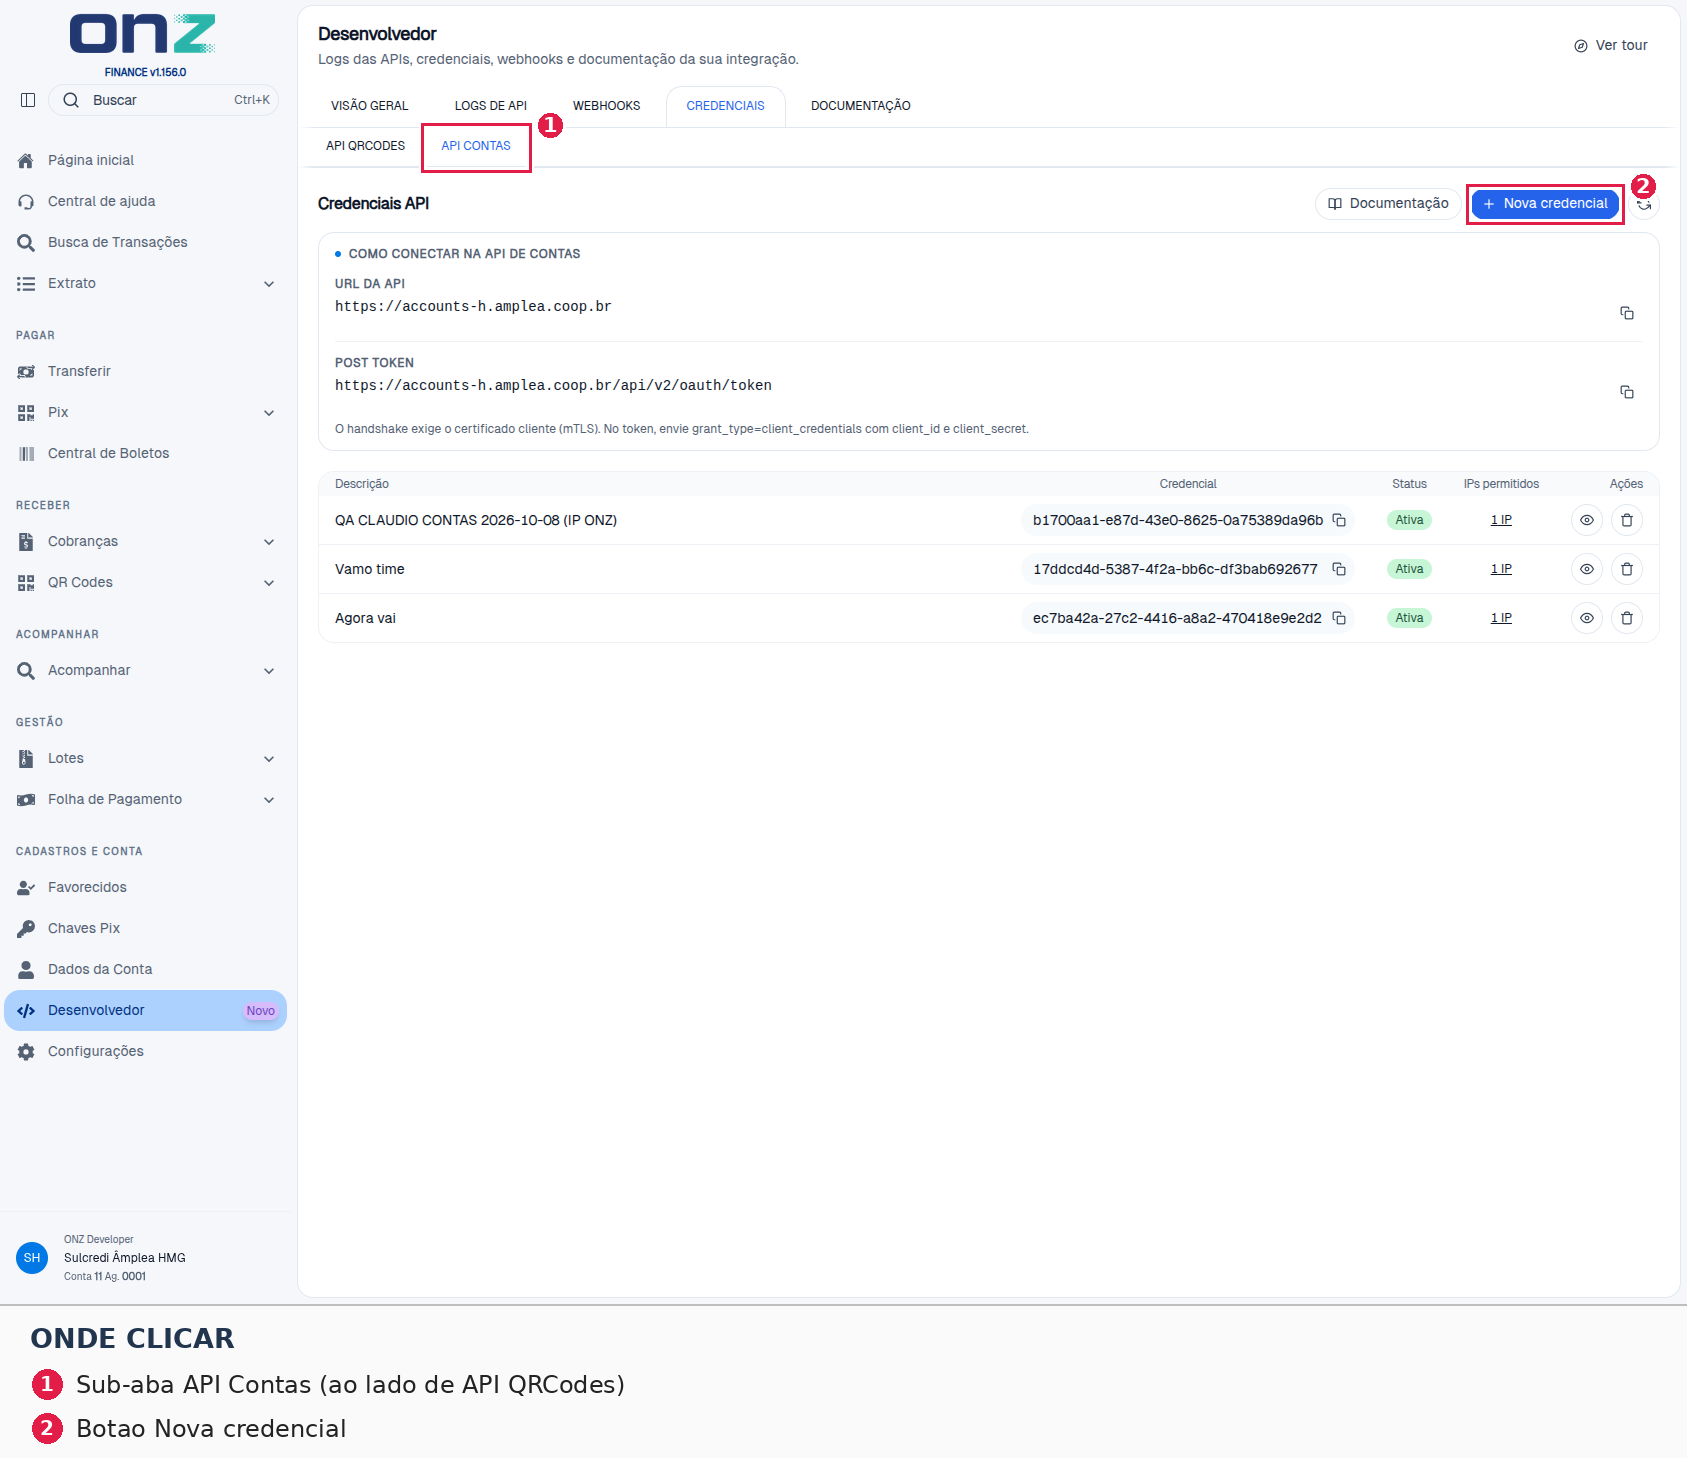Go to Busca de Transações
The width and height of the screenshot is (1687, 1458).
[145, 242]
